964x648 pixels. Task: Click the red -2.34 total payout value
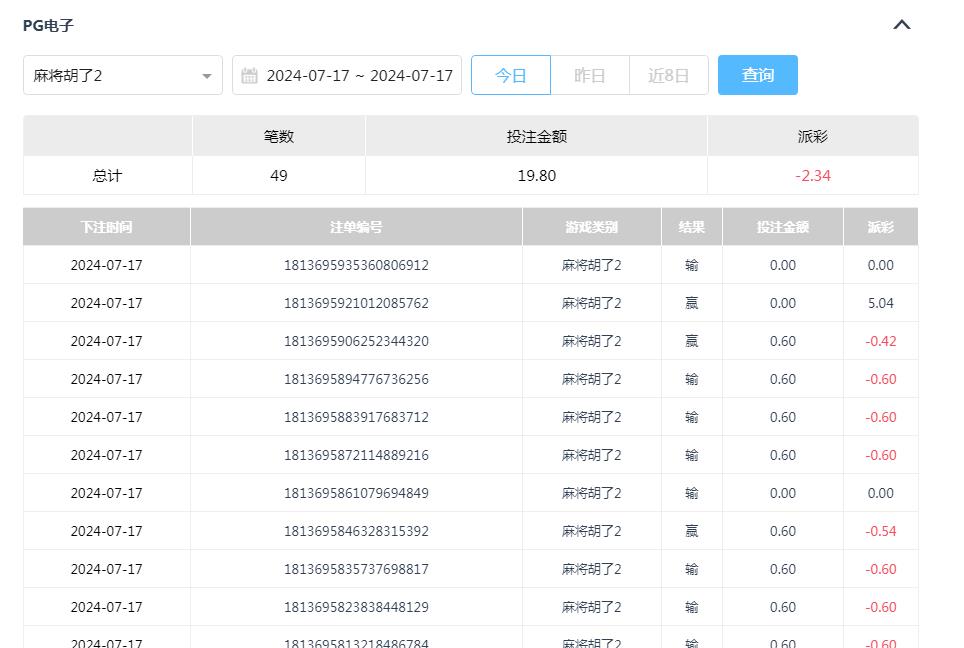(x=812, y=175)
